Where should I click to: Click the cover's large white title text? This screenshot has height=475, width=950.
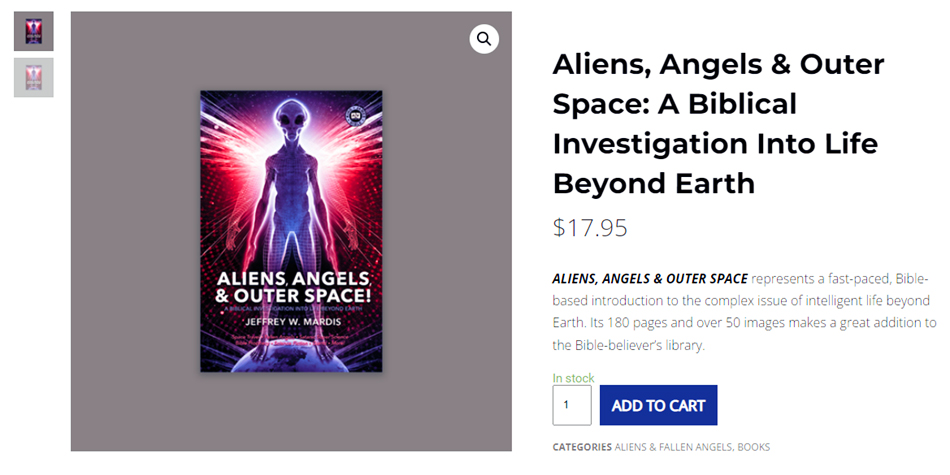[x=290, y=286]
